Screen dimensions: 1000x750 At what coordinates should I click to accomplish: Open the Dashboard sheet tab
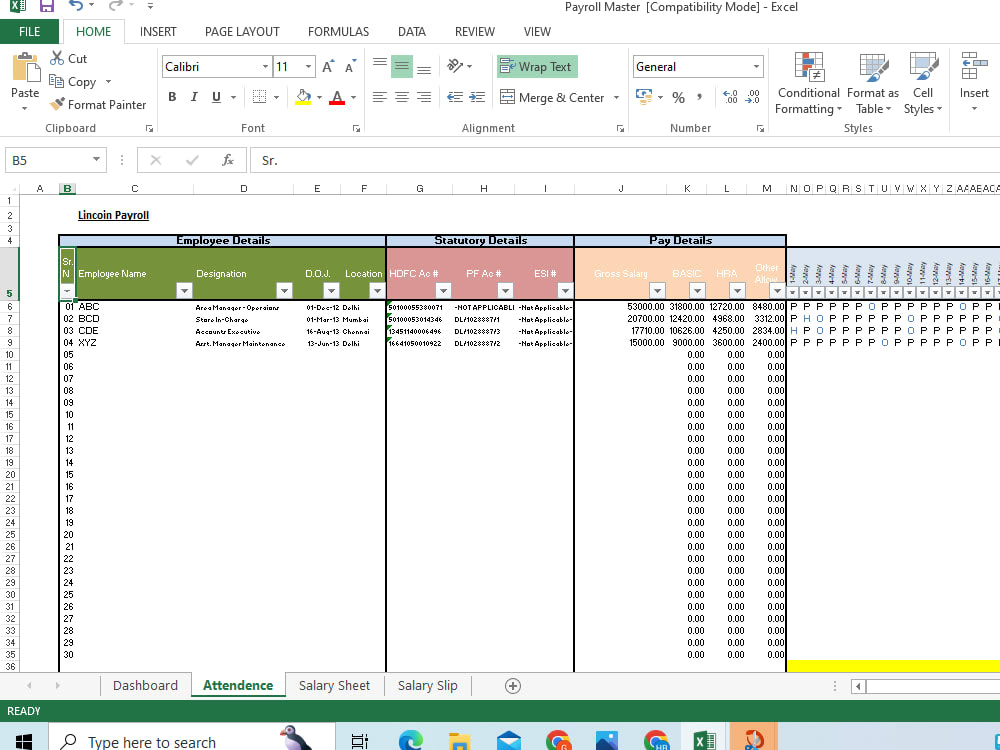pos(145,686)
